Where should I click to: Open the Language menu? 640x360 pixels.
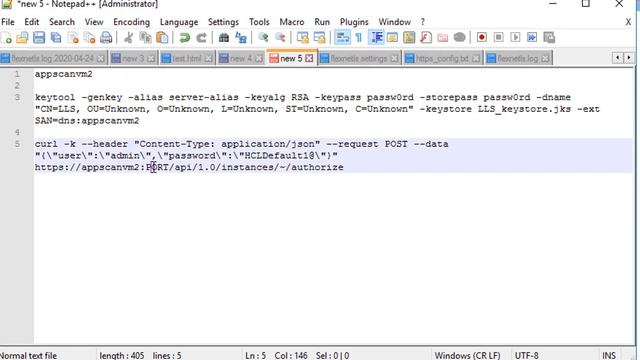[x=179, y=22]
